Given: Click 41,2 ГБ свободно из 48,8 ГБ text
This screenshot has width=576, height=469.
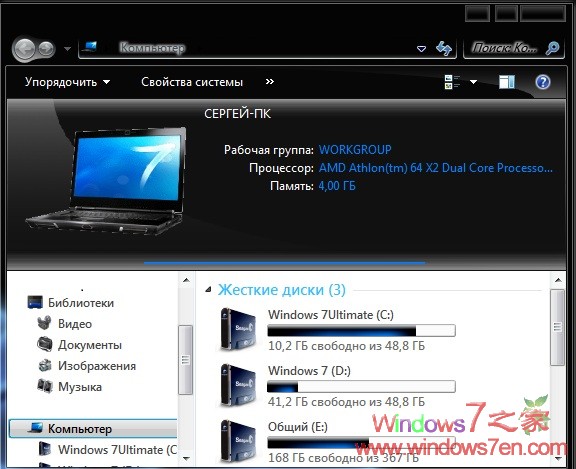Looking at the screenshot, I should (x=346, y=402).
